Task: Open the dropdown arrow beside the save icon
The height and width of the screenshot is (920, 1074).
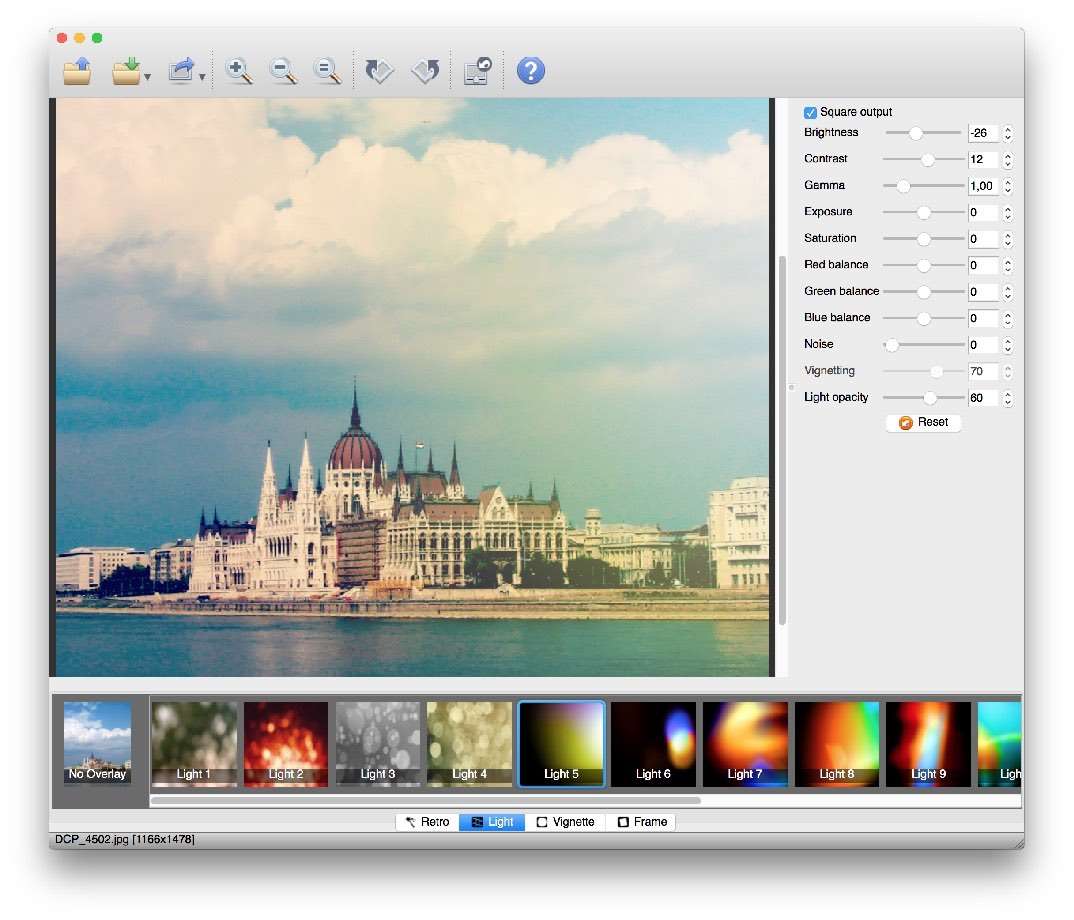Action: [148, 77]
